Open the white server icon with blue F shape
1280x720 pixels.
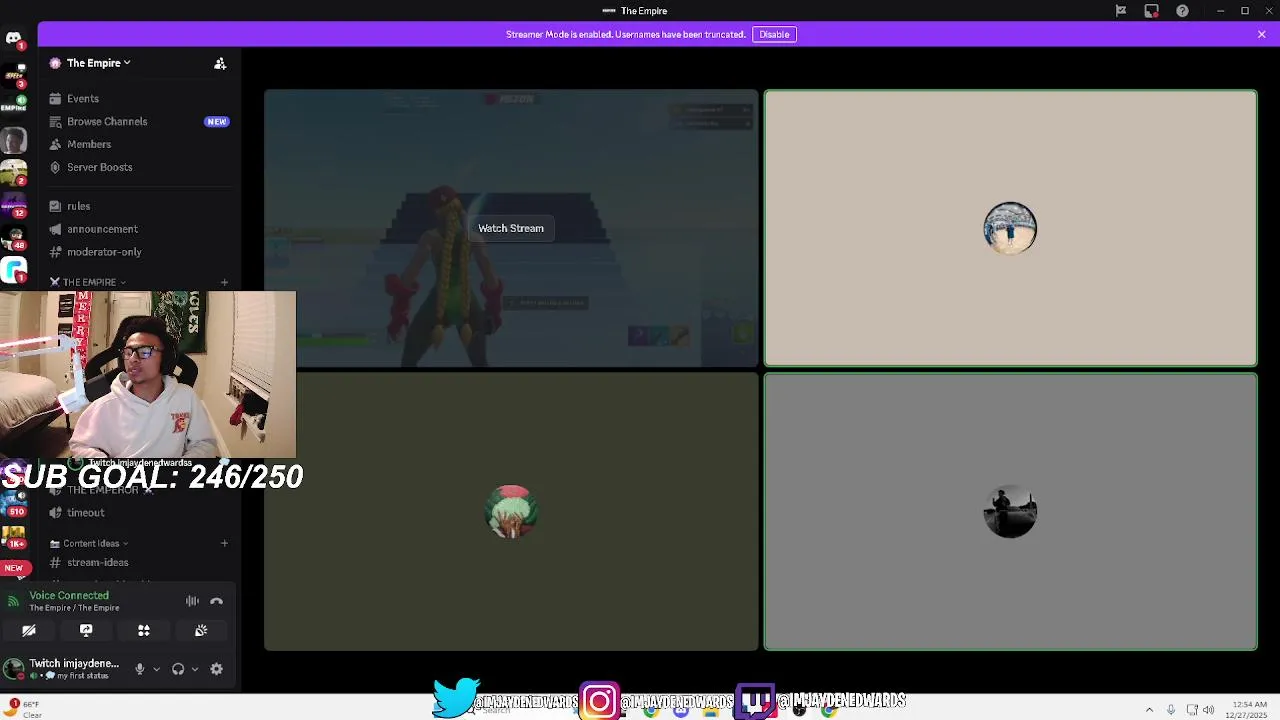pyautogui.click(x=14, y=270)
